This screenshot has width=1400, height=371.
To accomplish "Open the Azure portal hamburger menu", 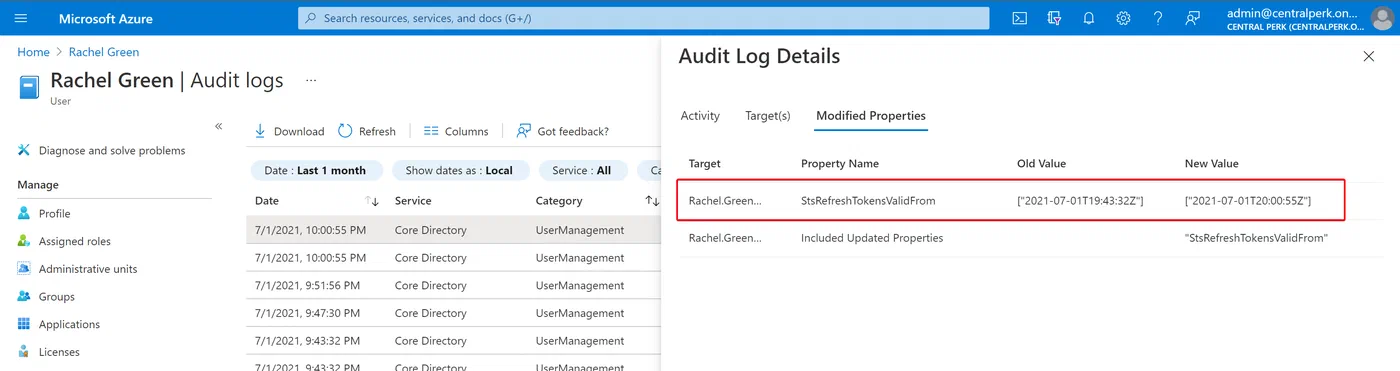I will (21, 18).
